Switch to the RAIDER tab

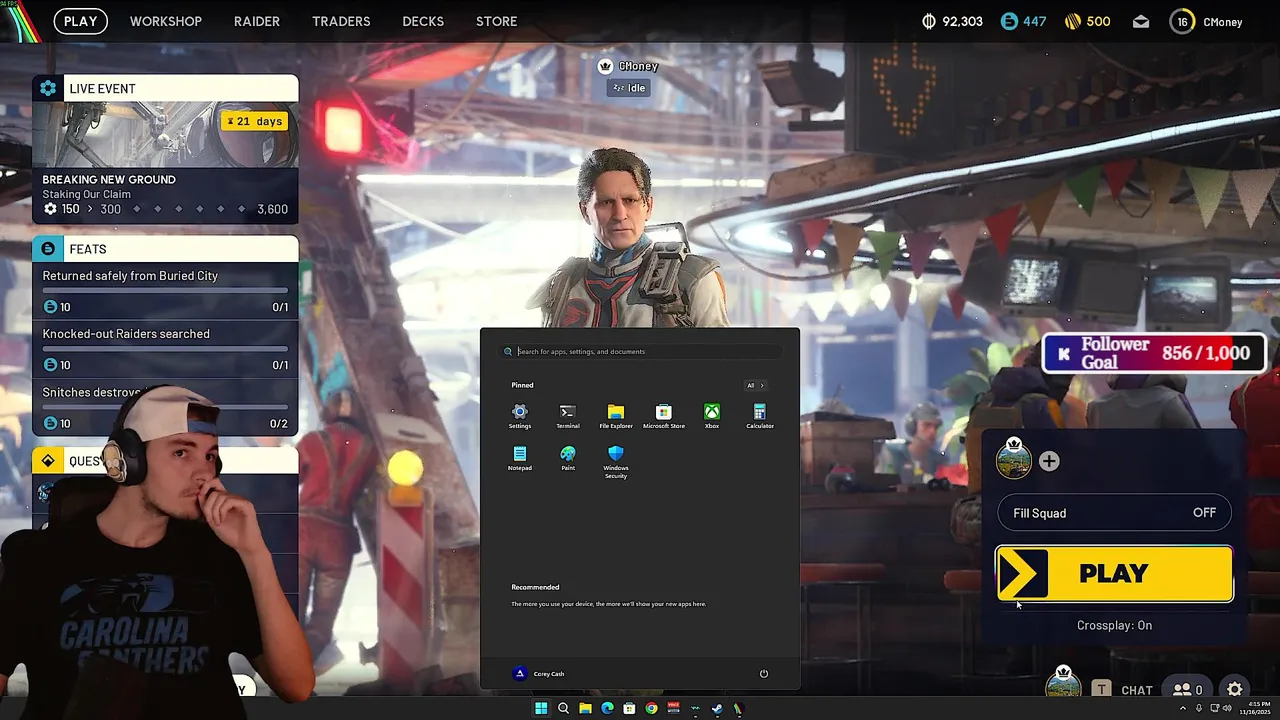point(257,21)
